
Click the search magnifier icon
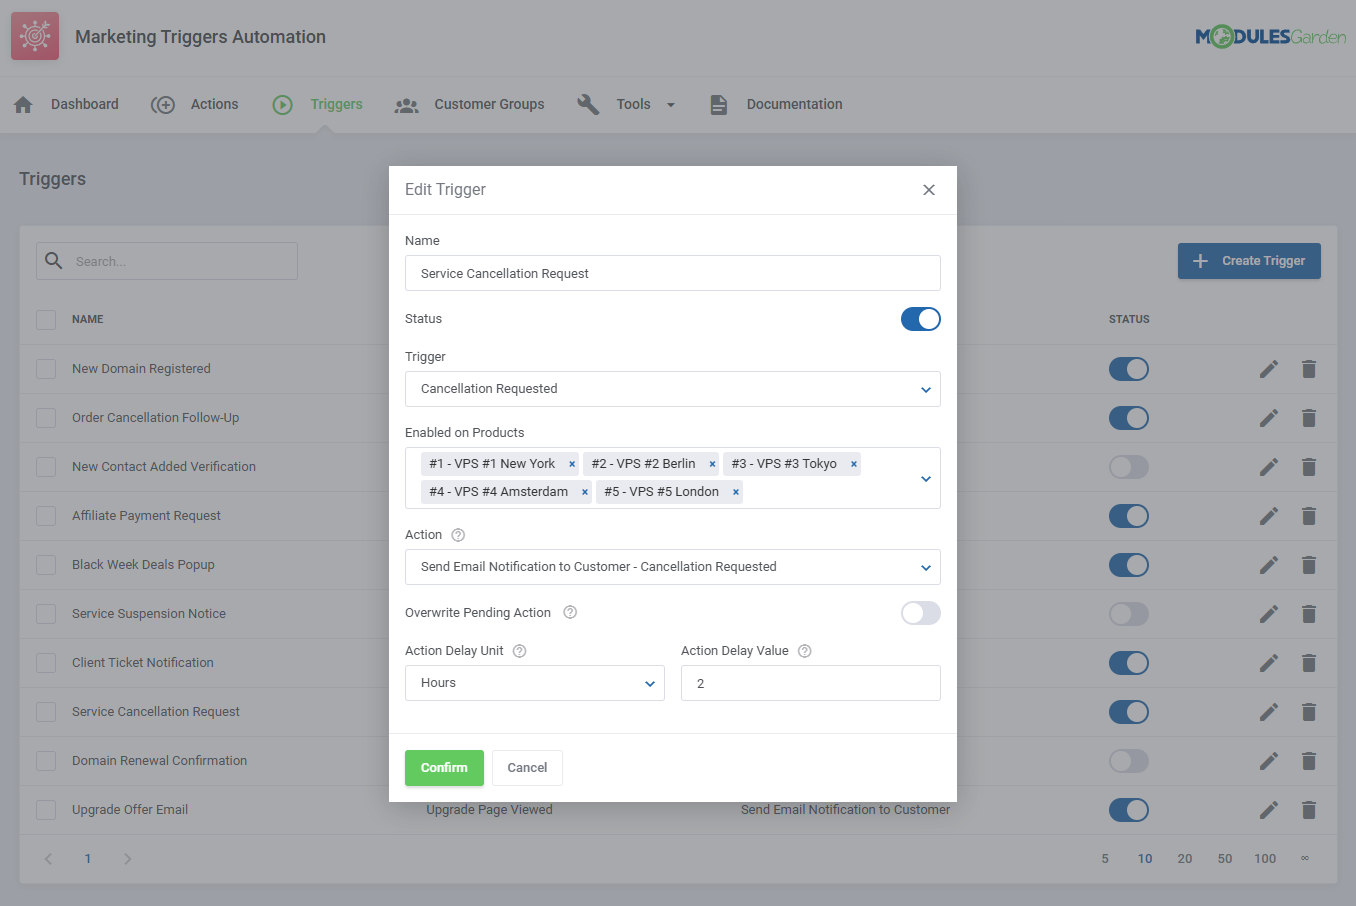(x=54, y=260)
